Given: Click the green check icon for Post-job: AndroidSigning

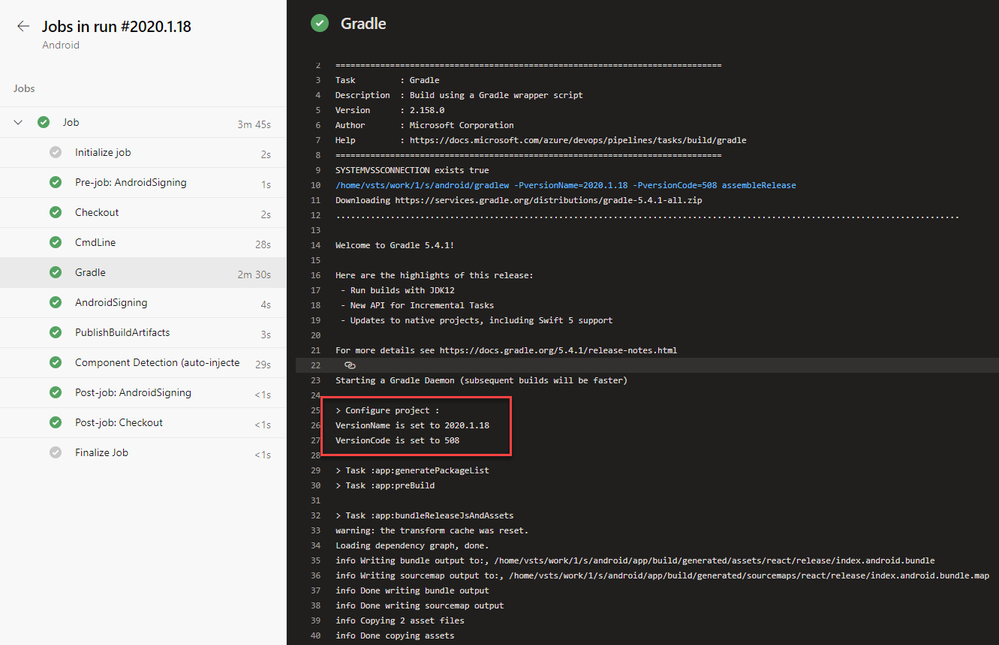Looking at the screenshot, I should [x=55, y=393].
